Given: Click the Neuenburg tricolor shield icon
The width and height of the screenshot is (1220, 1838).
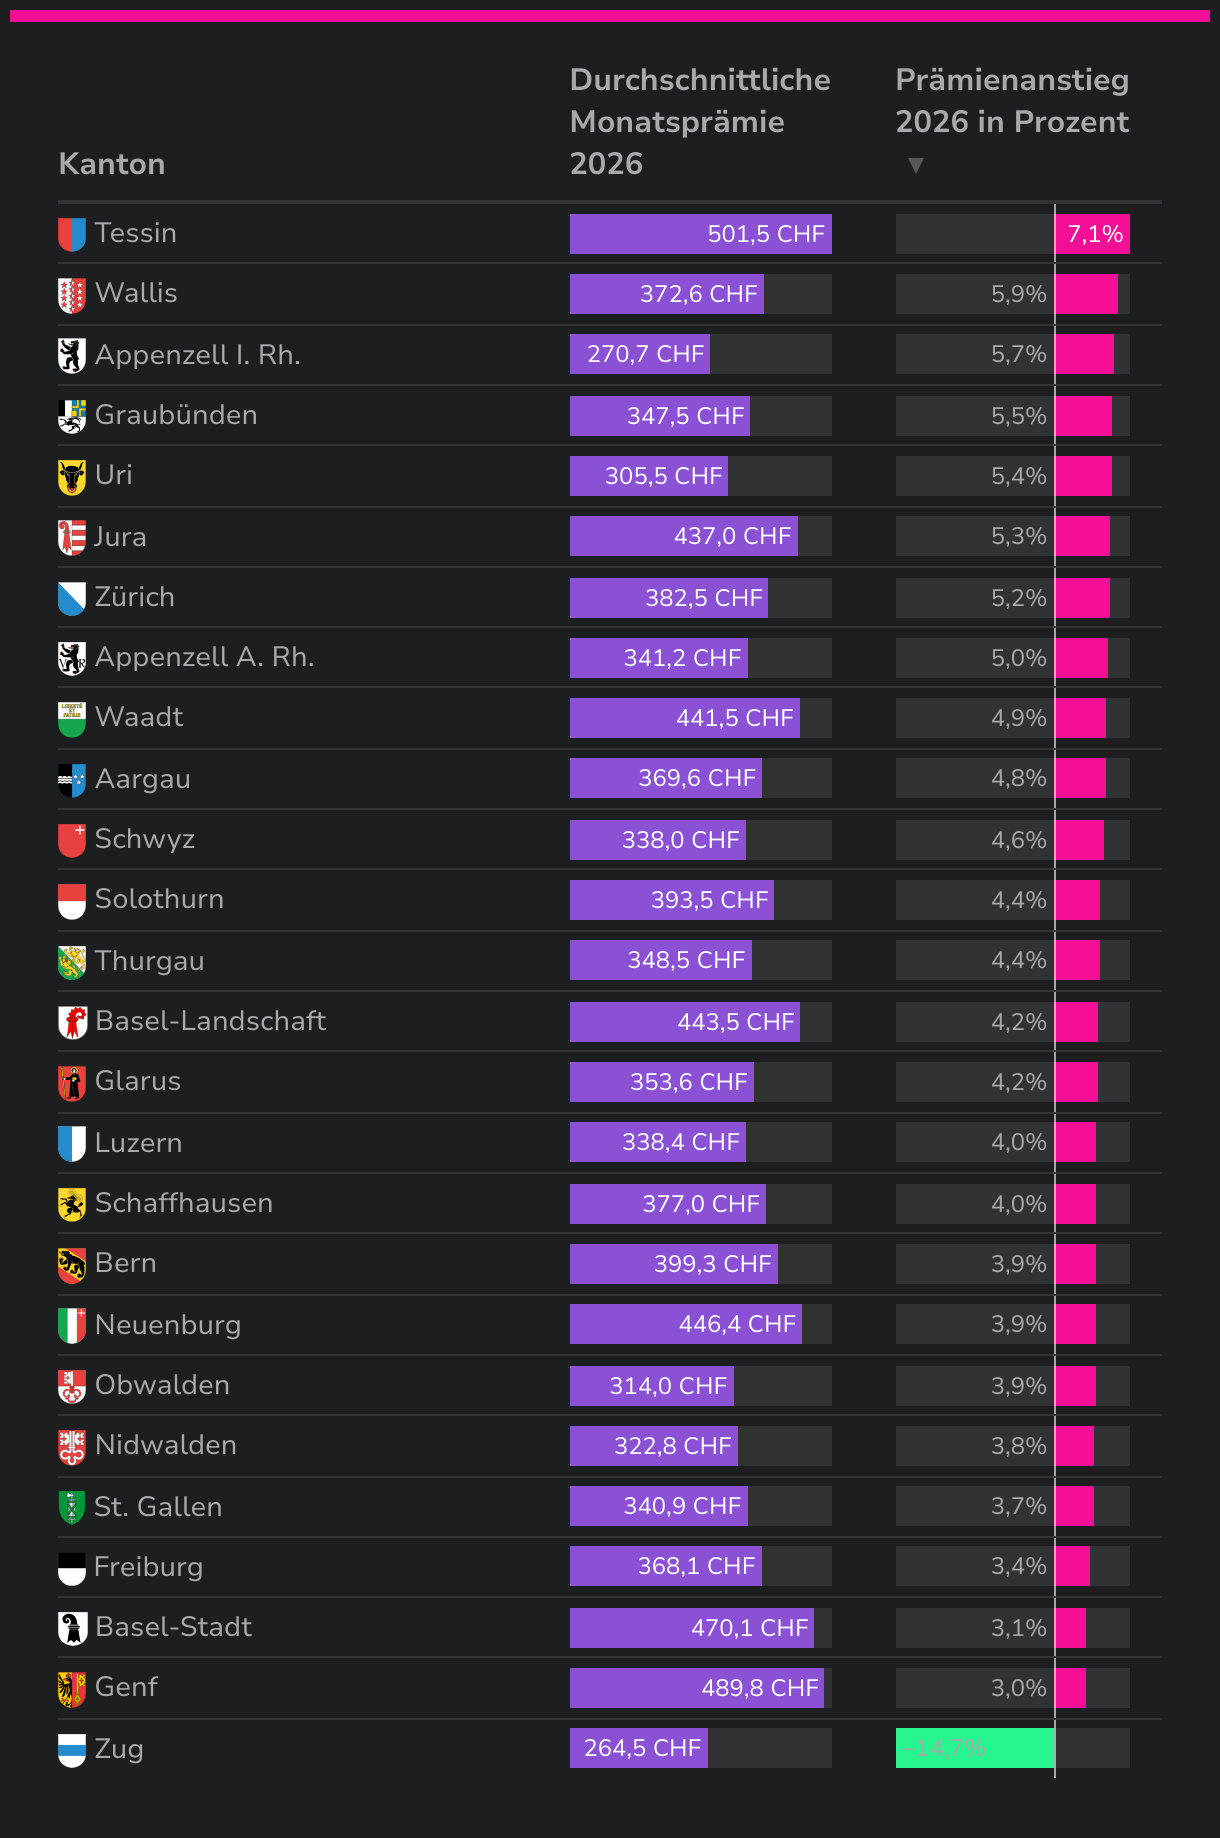Looking at the screenshot, I should pos(72,1327).
